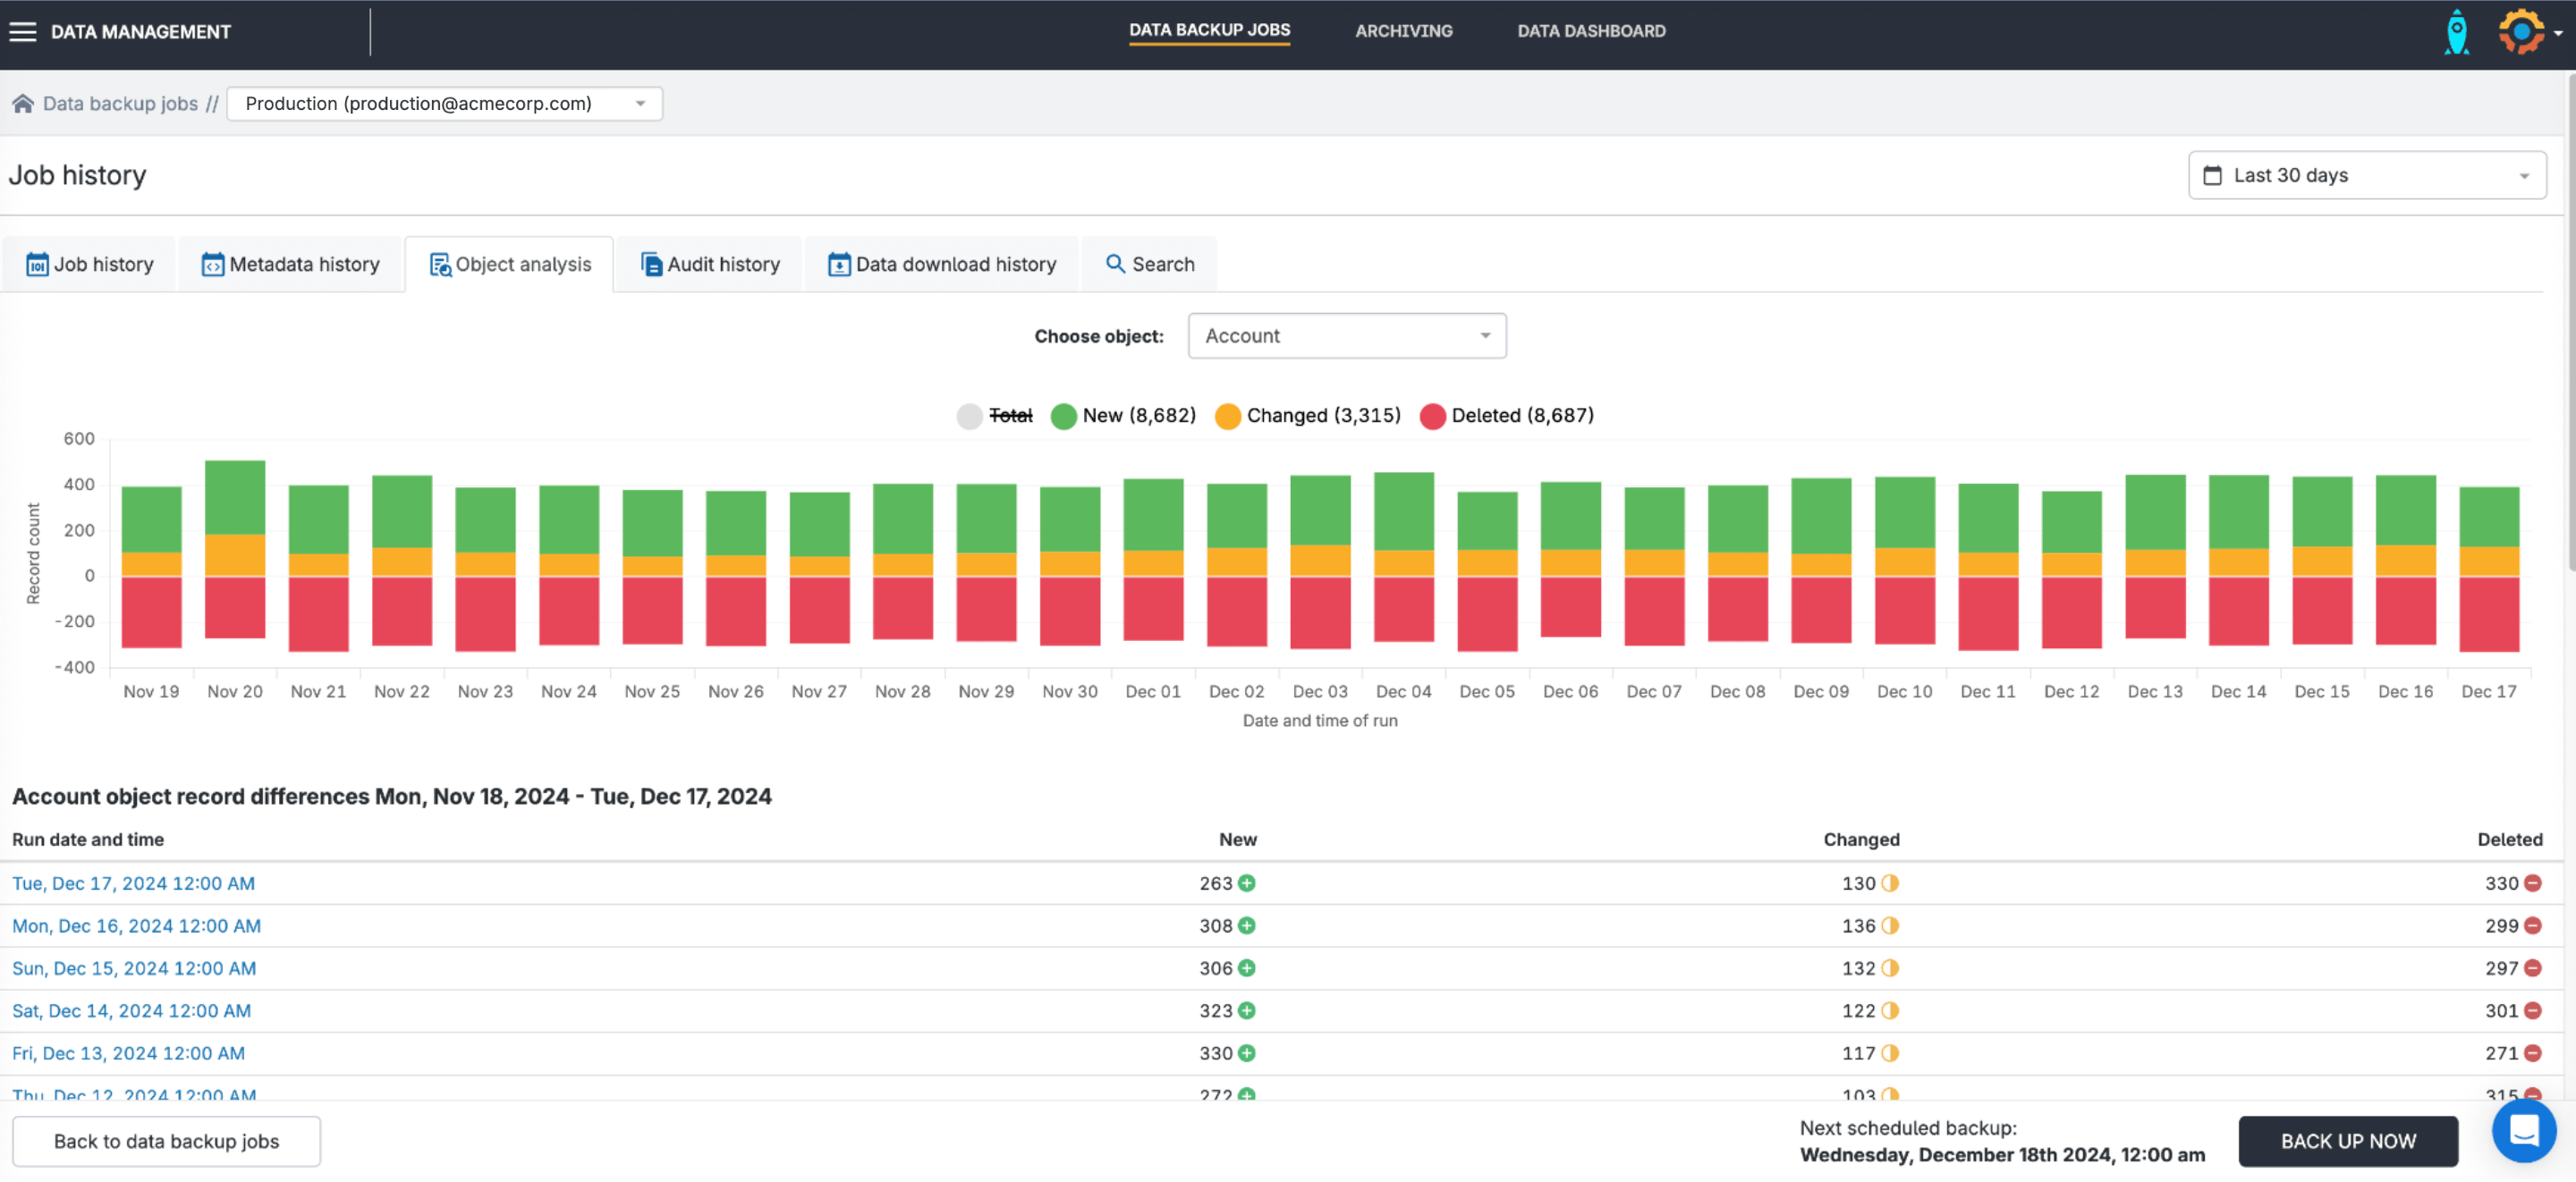This screenshot has height=1182, width=2576.
Task: Open the Choose object Account dropdown
Action: pyautogui.click(x=1346, y=337)
